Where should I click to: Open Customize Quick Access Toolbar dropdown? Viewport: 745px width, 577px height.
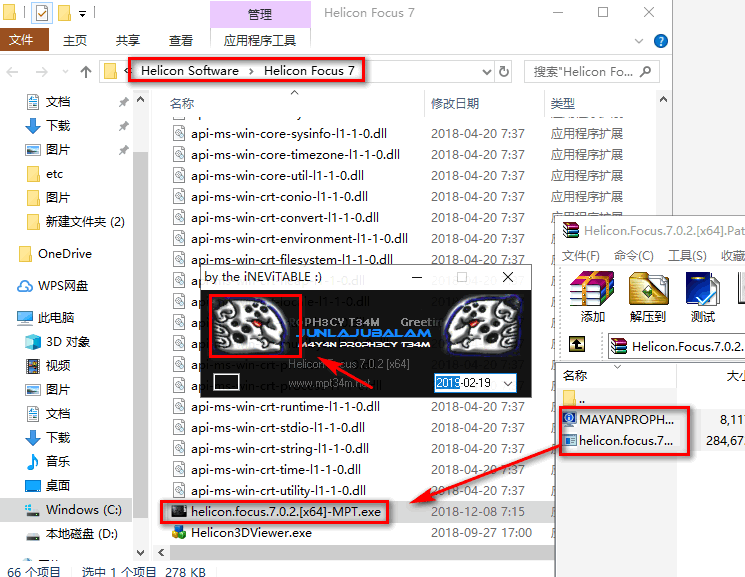pos(82,14)
